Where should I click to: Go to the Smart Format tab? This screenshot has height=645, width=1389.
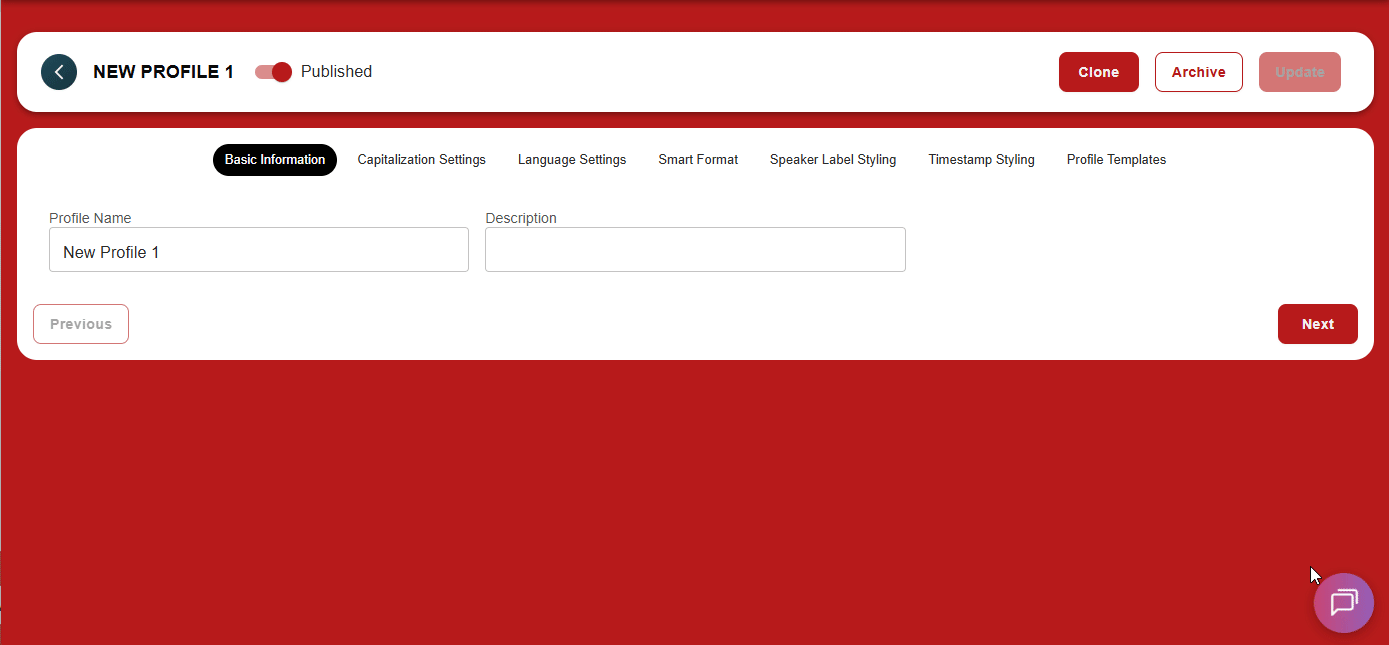tap(698, 160)
